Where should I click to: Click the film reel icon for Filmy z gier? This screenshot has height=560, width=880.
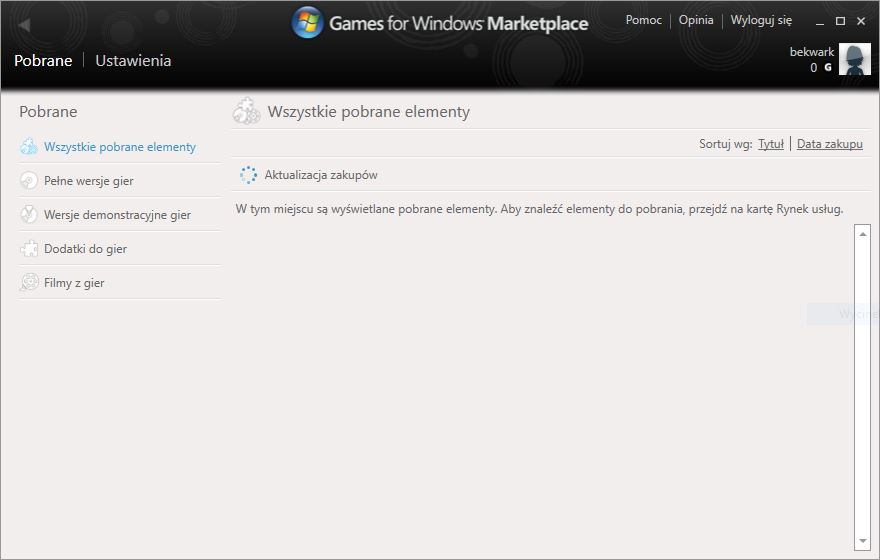(29, 282)
